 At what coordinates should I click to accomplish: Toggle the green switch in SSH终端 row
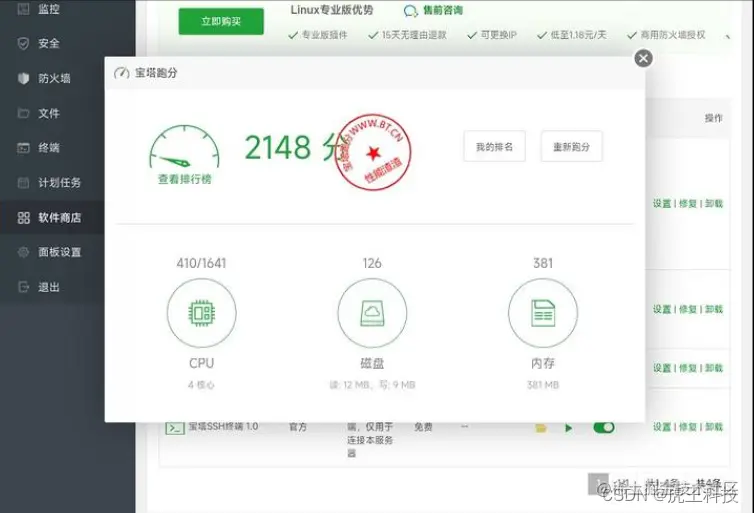[603, 427]
